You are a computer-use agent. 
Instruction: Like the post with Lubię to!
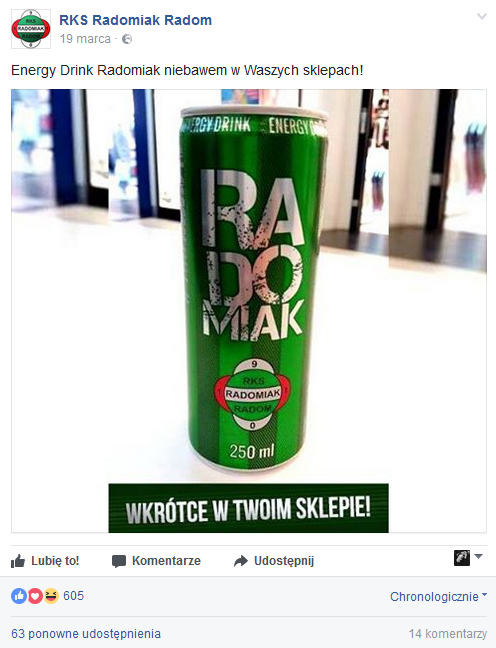(45, 561)
